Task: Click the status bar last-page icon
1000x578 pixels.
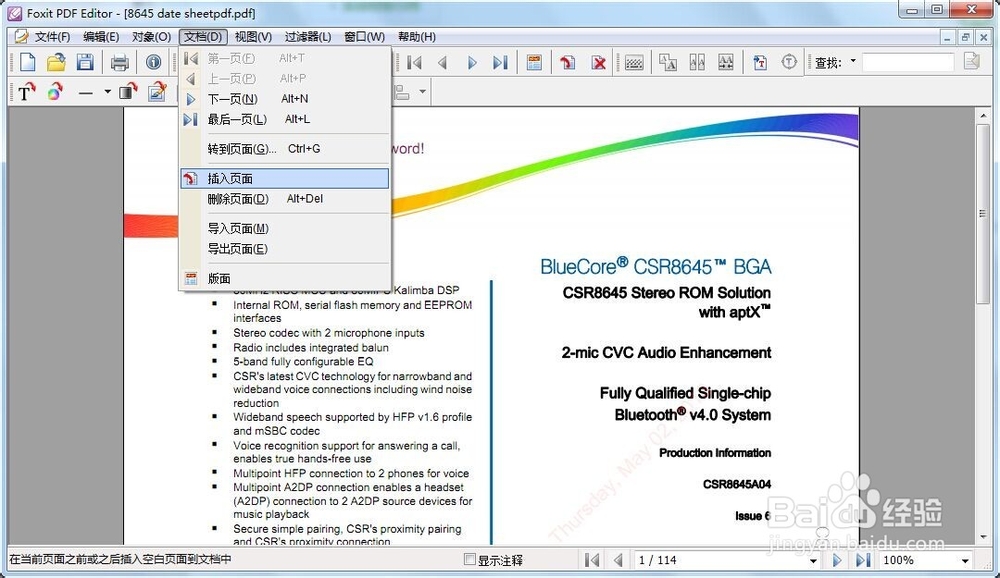Action: 863,560
